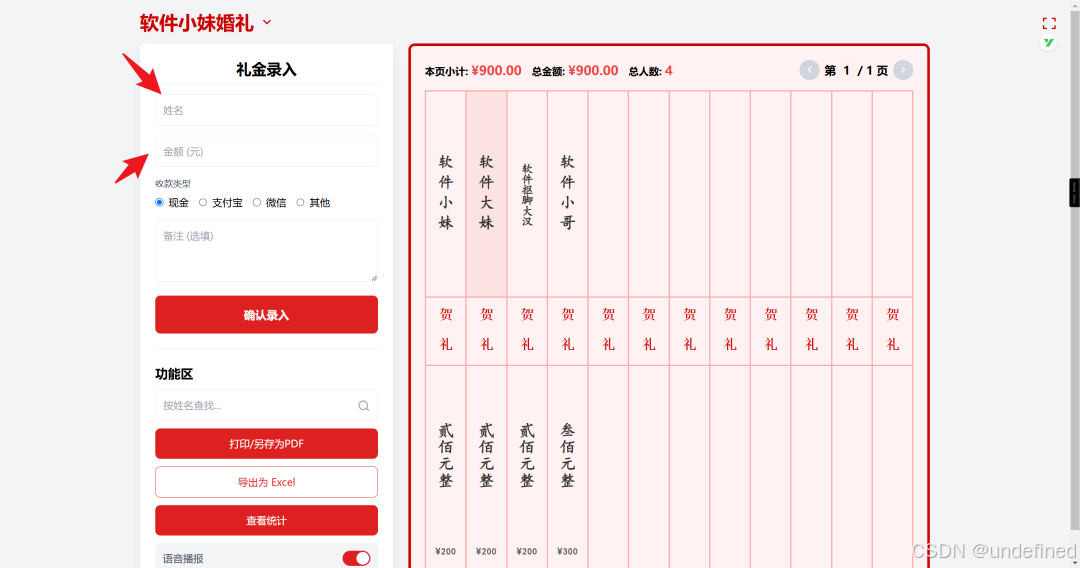The height and width of the screenshot is (568, 1080).
Task: Focus the 金额 (元) input field
Action: tap(267, 151)
